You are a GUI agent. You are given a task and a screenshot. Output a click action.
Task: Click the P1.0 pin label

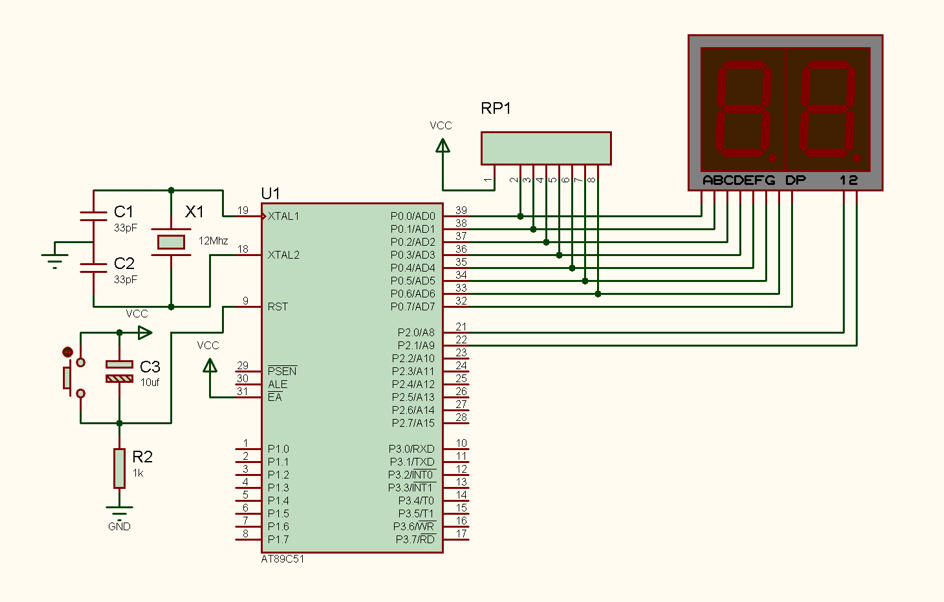(x=278, y=449)
